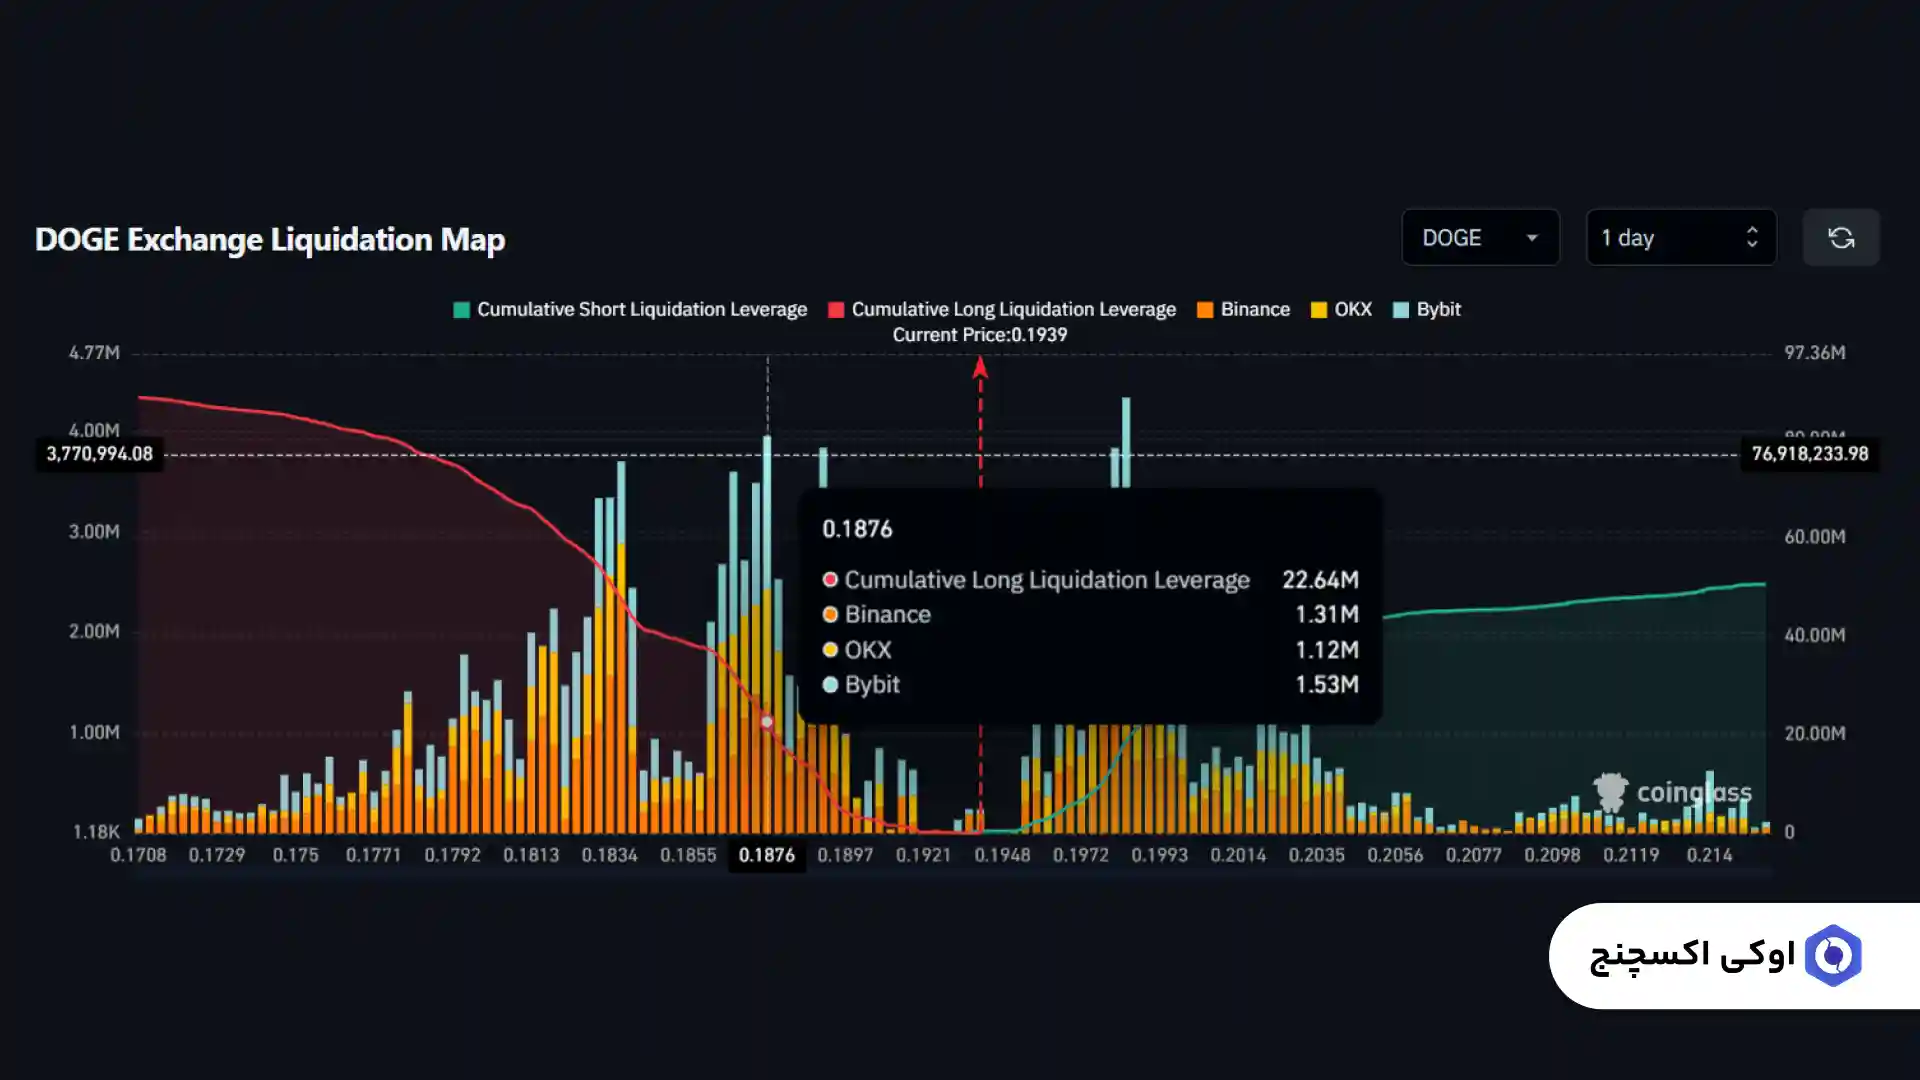
Task: Click the Binance orange legend square
Action: pos(1205,310)
